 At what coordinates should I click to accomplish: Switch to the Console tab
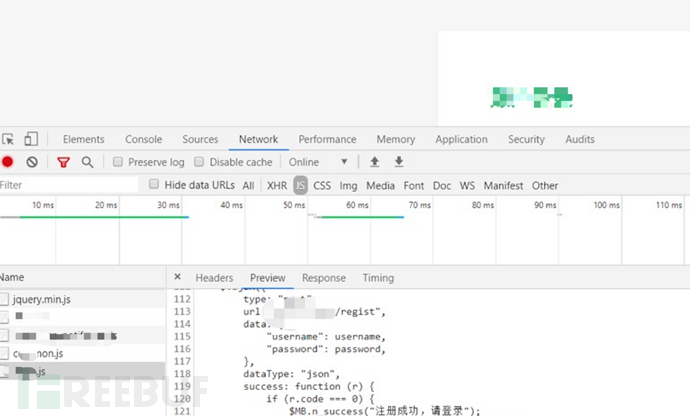coord(143,140)
